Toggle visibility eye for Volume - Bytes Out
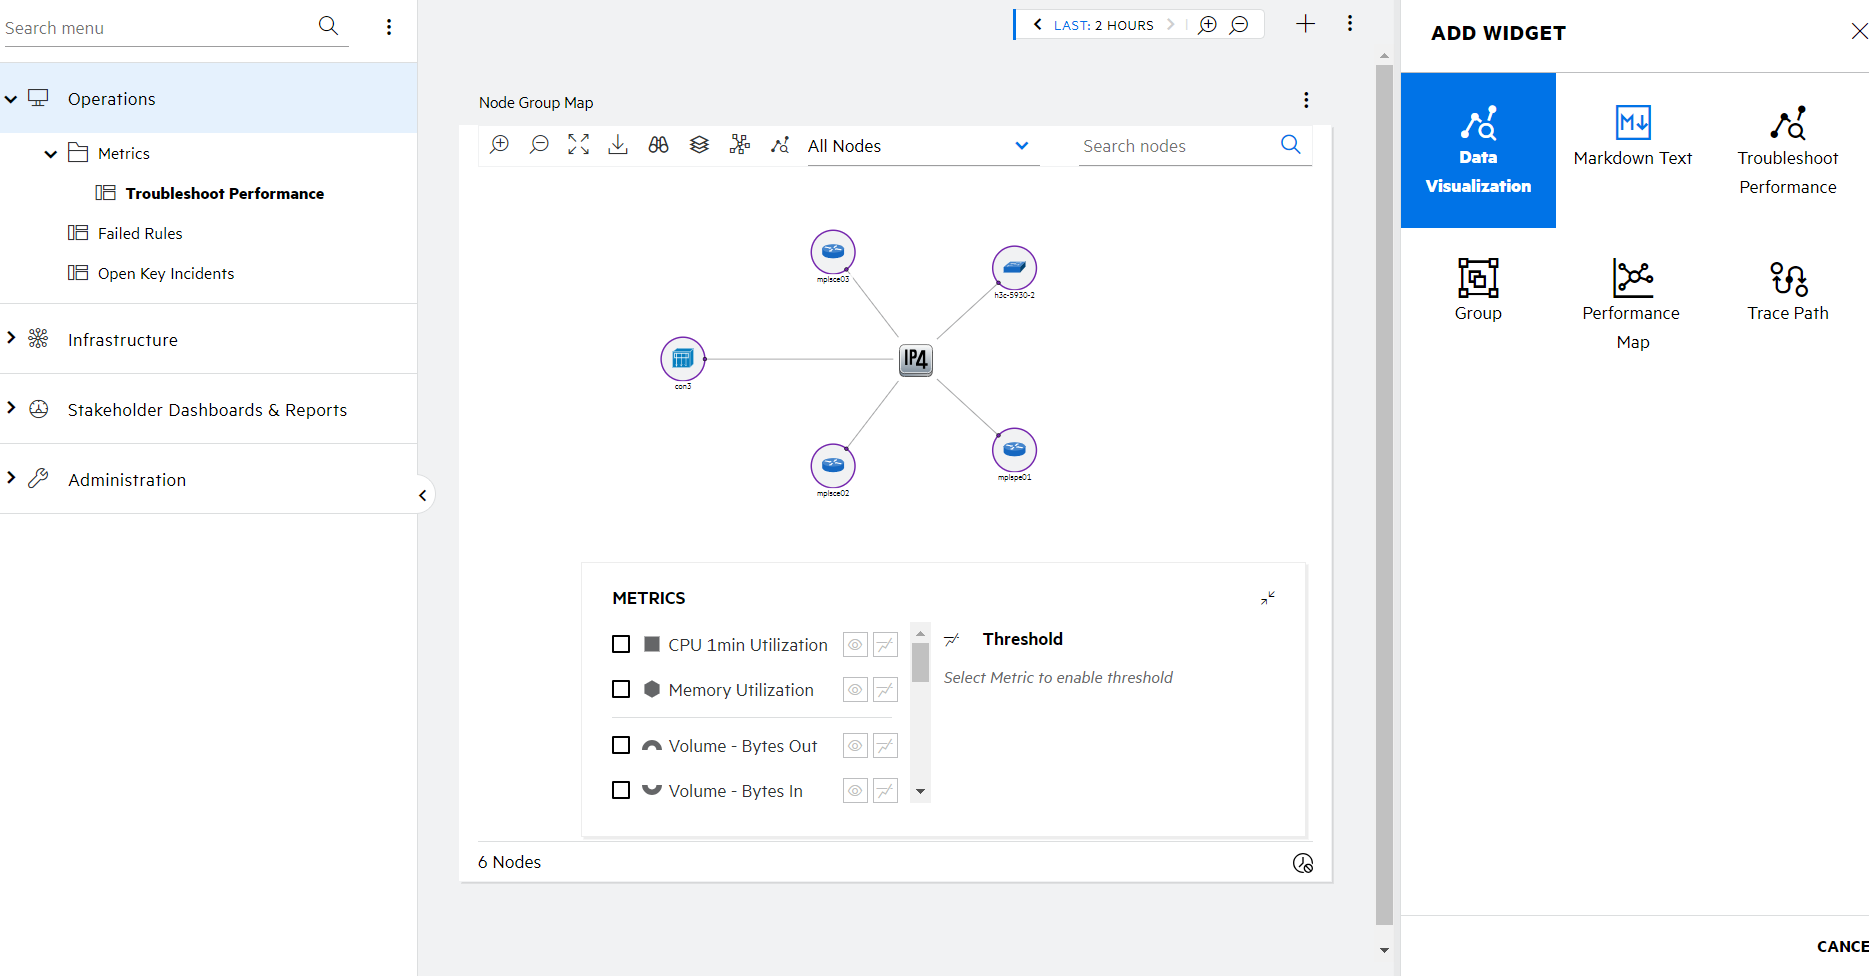 point(855,746)
